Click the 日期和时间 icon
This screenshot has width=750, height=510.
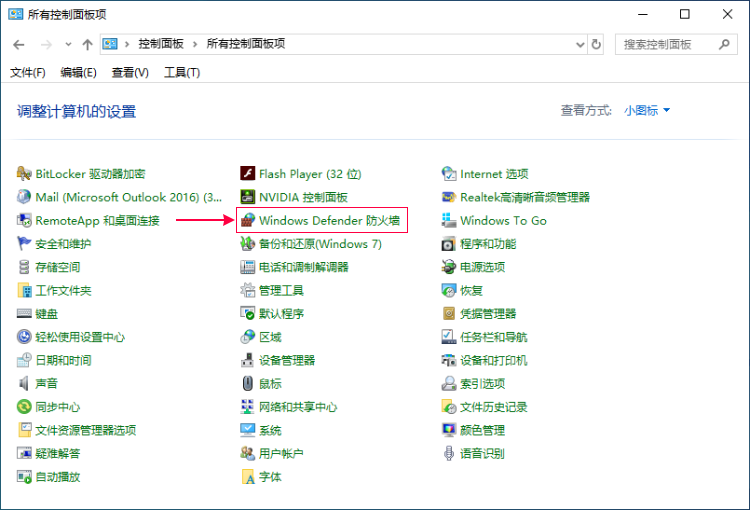(x=24, y=360)
